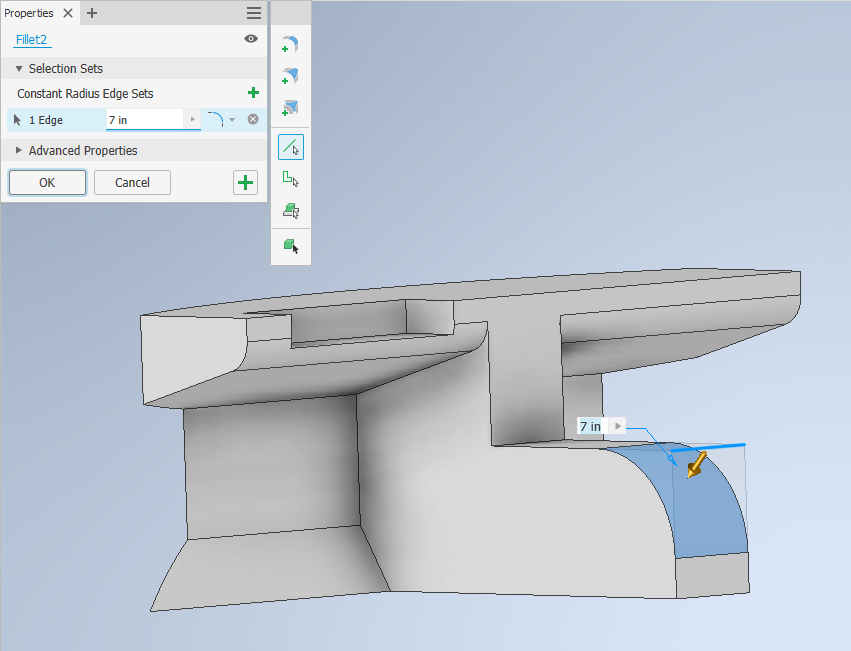Open fillet continuity type dropdown
The width and height of the screenshot is (851, 651).
tap(232, 119)
